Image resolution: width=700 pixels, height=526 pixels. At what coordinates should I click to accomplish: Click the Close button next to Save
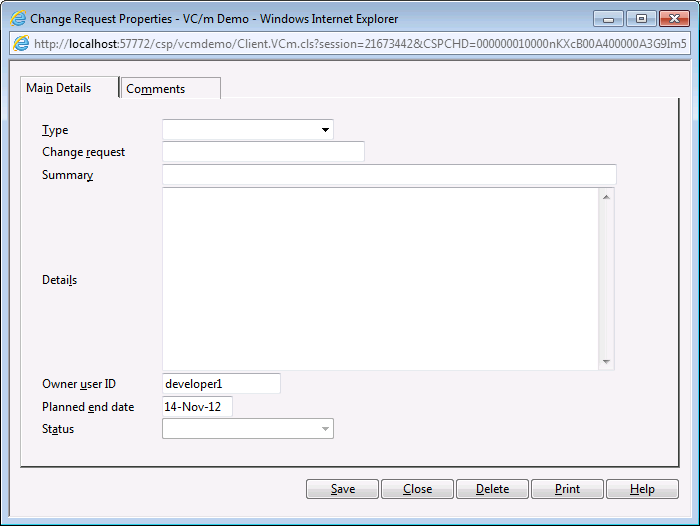coord(417,489)
